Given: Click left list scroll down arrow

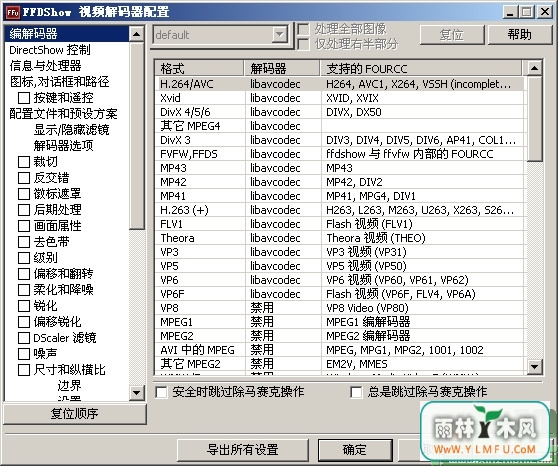Looking at the screenshot, I should click(x=136, y=393).
